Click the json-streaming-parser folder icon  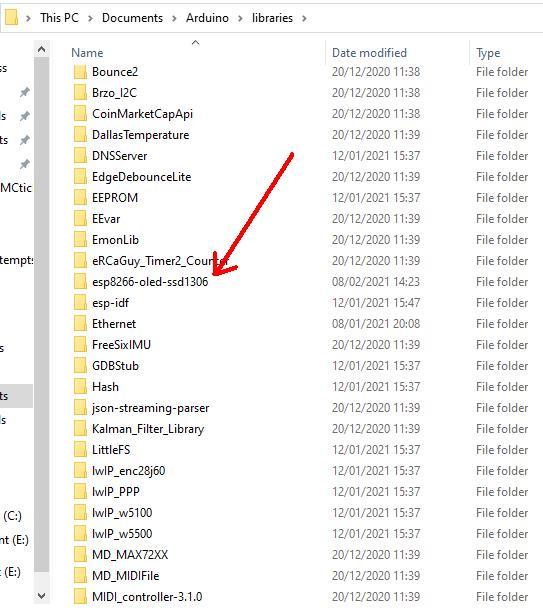pos(80,408)
